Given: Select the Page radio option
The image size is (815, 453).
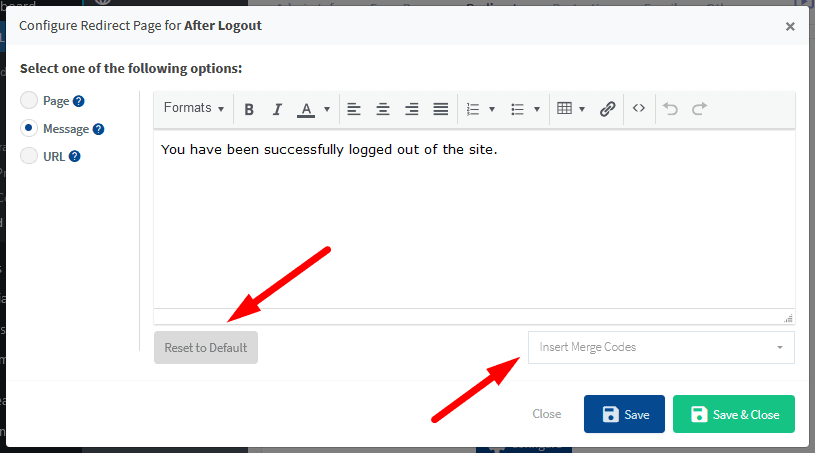Looking at the screenshot, I should tap(29, 100).
